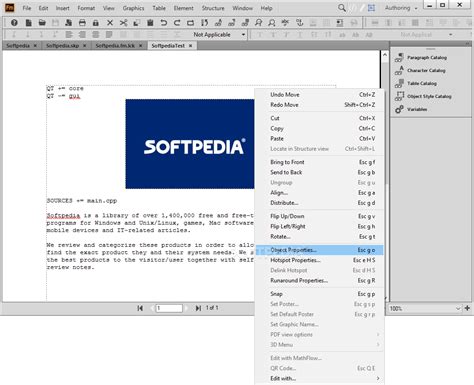The width and height of the screenshot is (474, 385).
Task: Close the SoftpediaTest tab
Action: [190, 46]
